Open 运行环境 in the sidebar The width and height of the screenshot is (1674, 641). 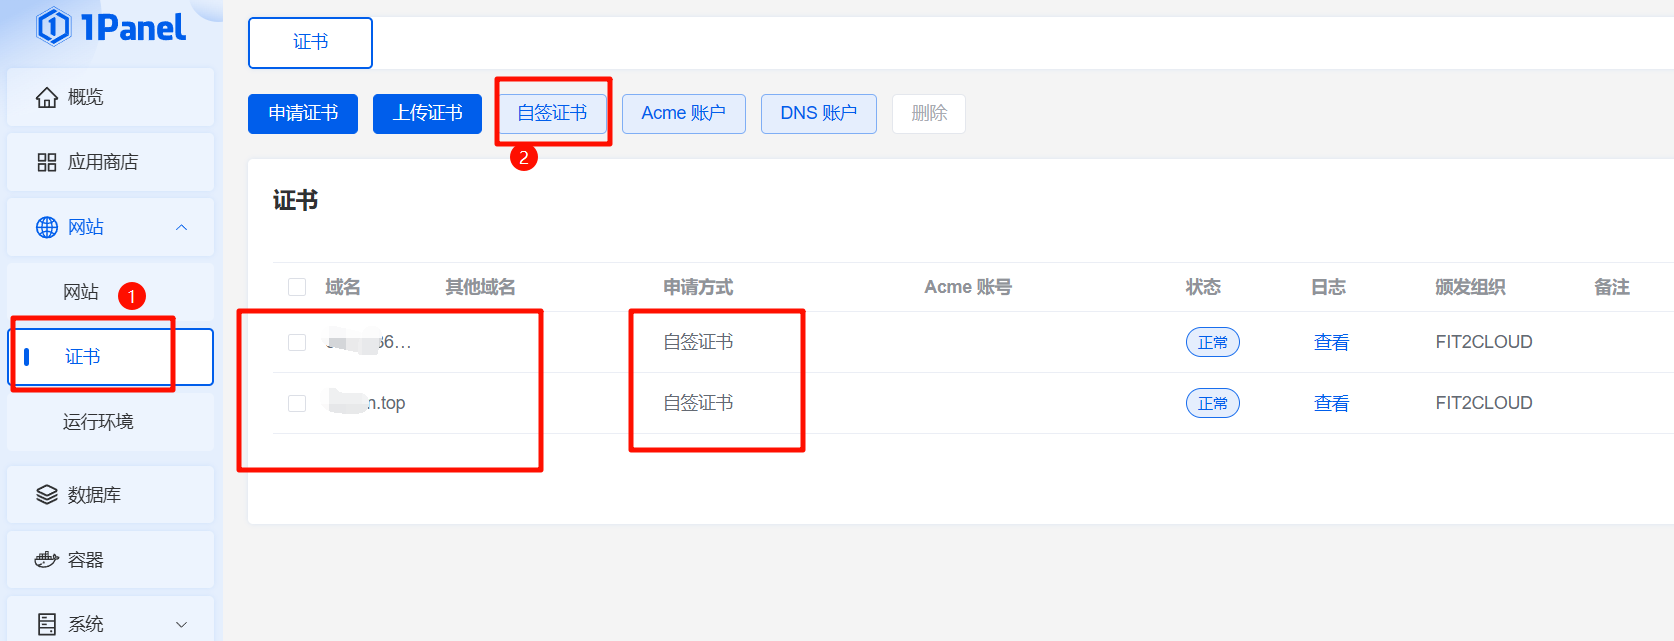point(98,422)
